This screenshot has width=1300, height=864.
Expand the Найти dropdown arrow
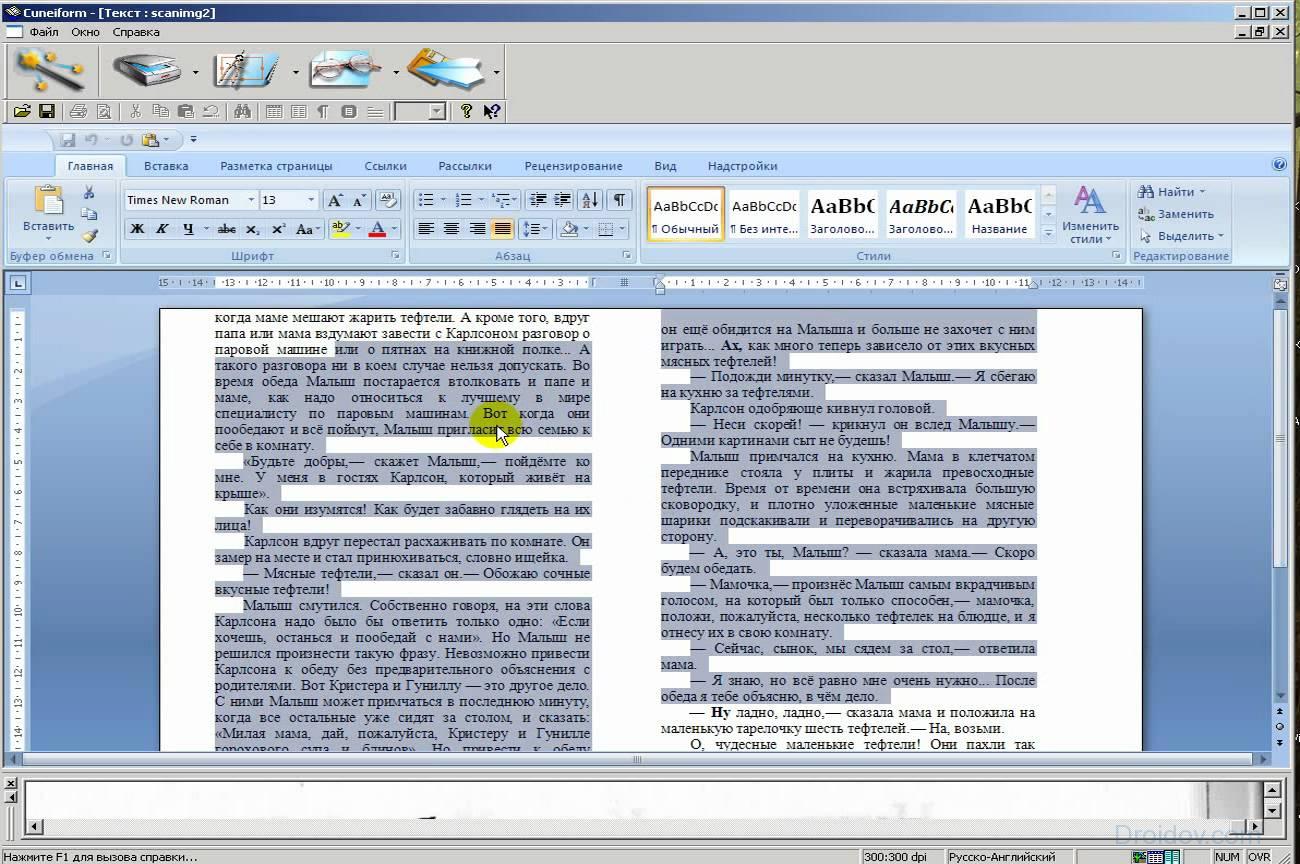pos(1202,192)
